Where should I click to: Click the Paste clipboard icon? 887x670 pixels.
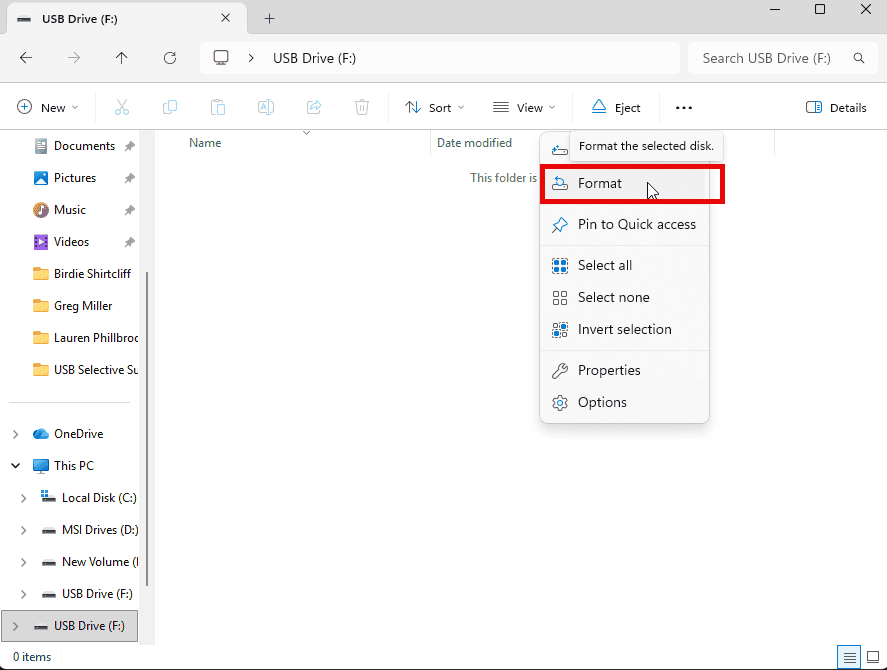point(218,107)
